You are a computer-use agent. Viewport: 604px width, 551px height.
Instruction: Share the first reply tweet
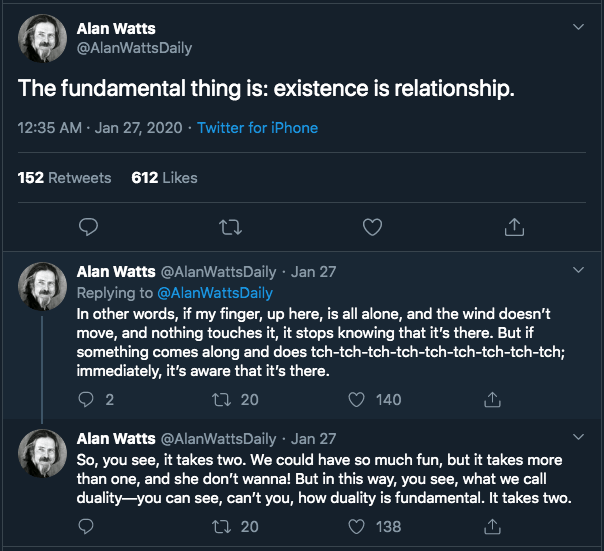coord(492,399)
